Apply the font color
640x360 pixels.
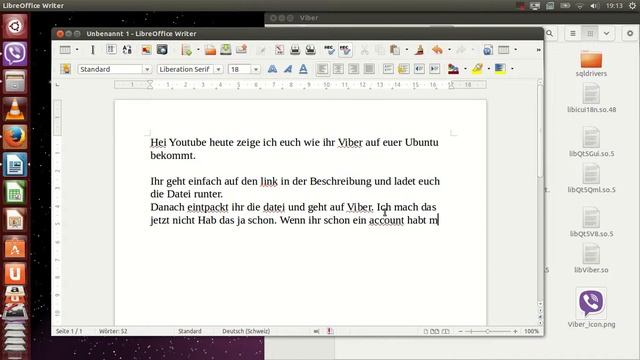(x=453, y=69)
